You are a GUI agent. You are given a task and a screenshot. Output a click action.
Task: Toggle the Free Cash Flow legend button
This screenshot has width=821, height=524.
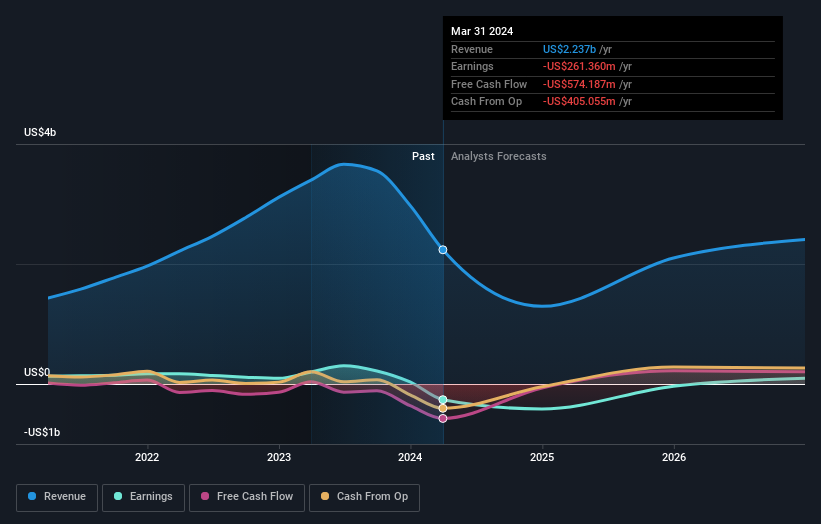click(247, 497)
